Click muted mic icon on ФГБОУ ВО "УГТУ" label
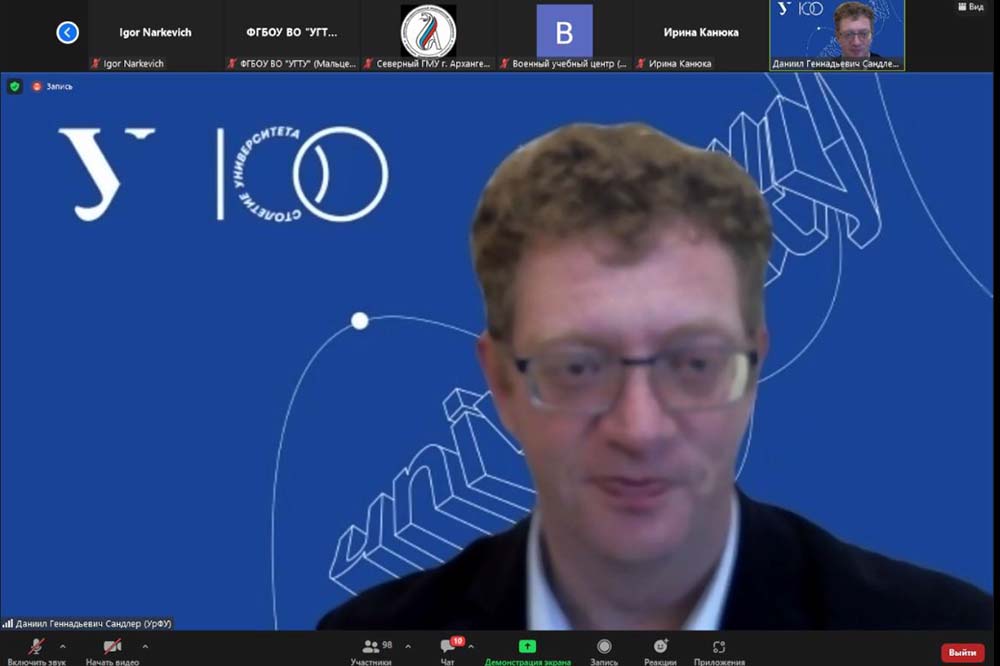 [x=232, y=63]
